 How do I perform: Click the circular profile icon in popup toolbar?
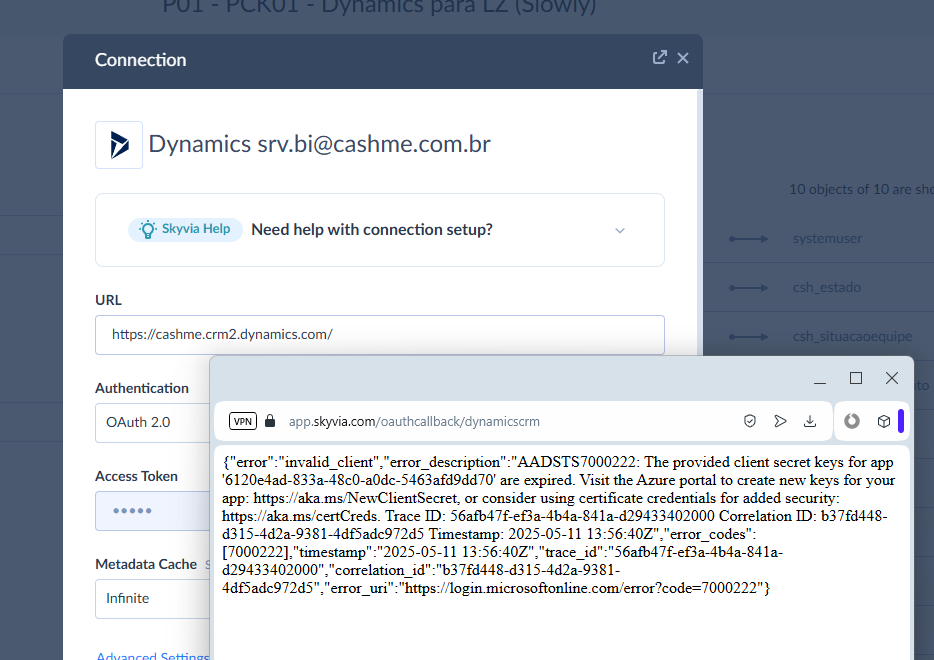coord(852,421)
